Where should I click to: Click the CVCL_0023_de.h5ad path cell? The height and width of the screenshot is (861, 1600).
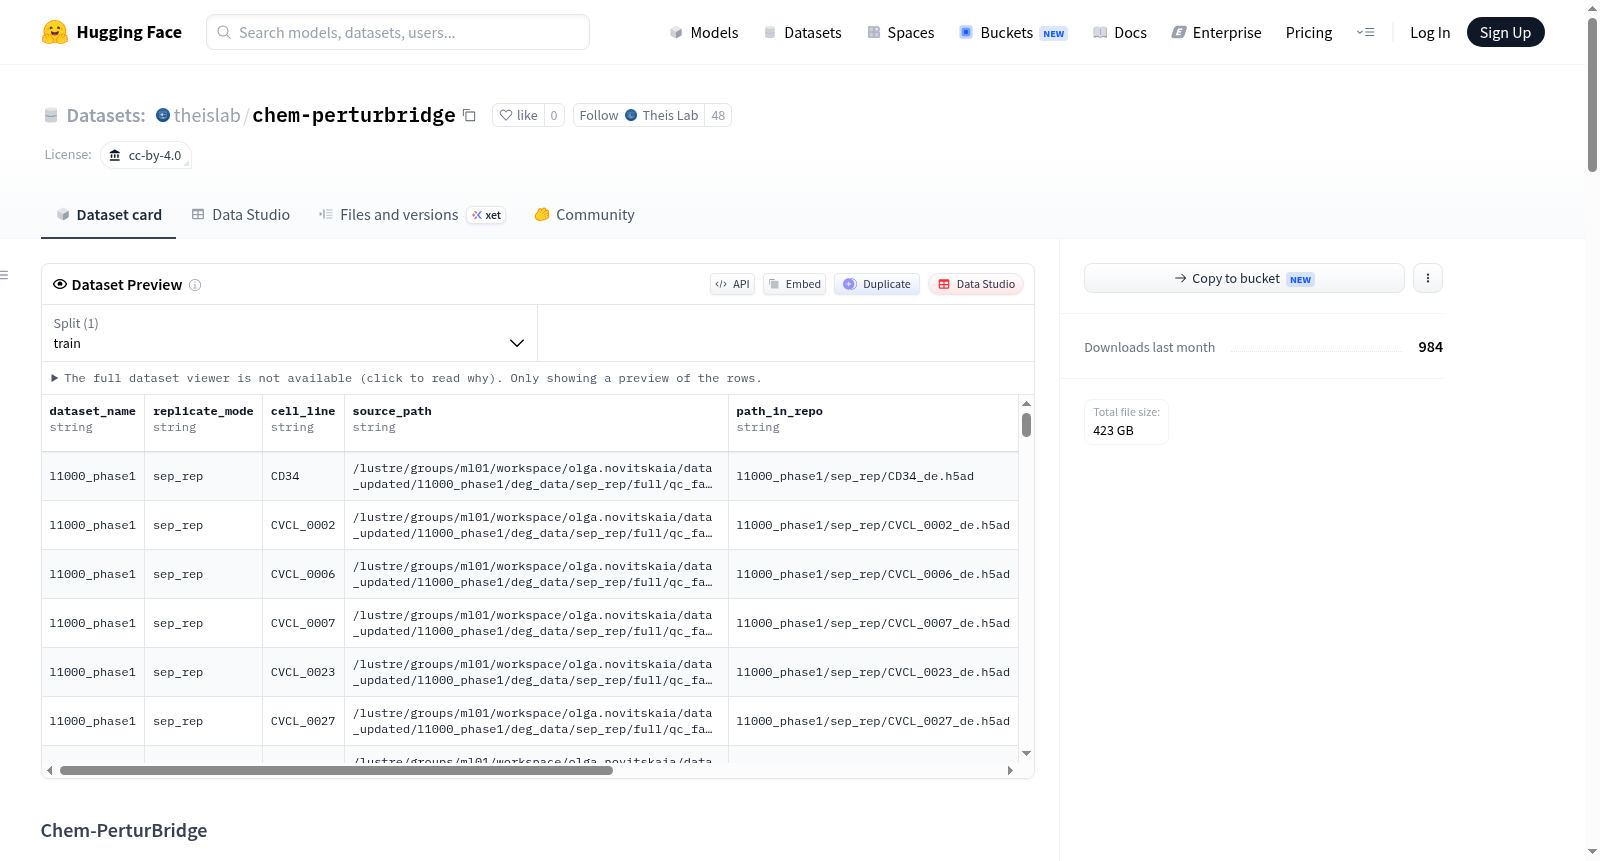click(x=873, y=672)
